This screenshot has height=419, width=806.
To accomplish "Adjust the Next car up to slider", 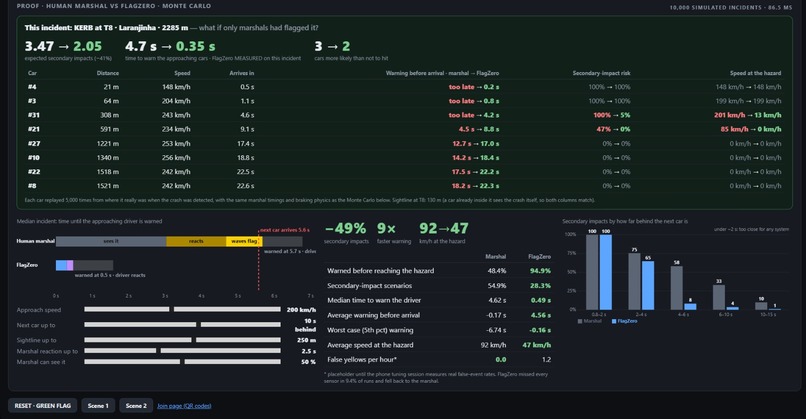I will (182, 324).
